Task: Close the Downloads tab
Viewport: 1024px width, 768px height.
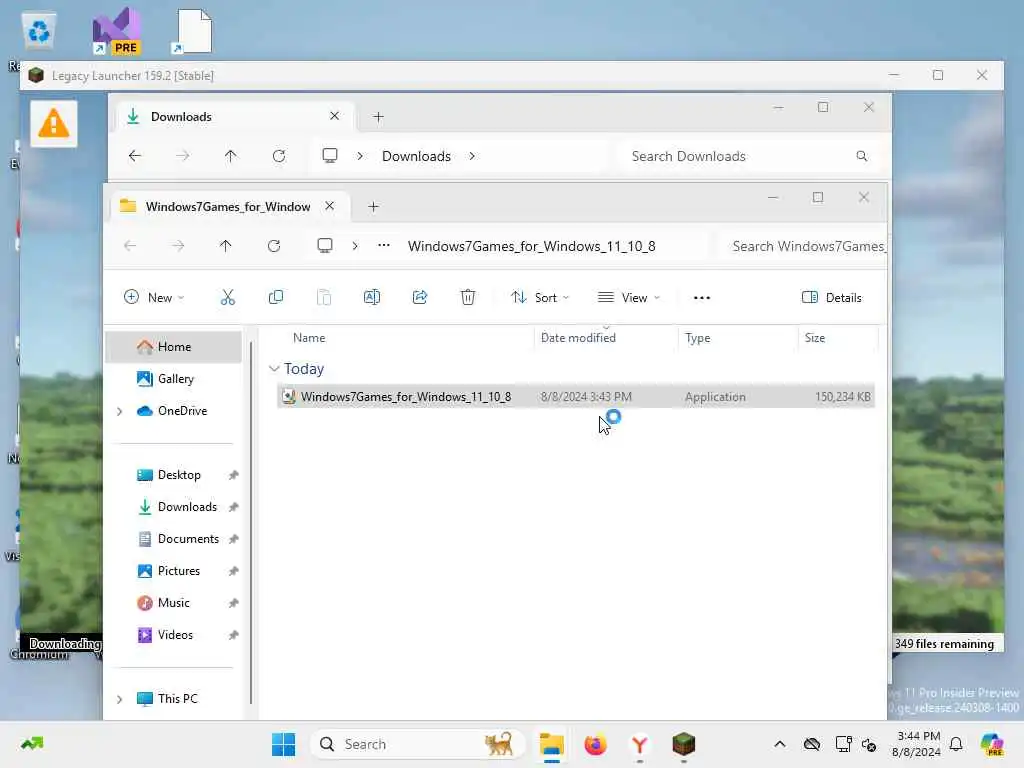Action: tap(334, 116)
